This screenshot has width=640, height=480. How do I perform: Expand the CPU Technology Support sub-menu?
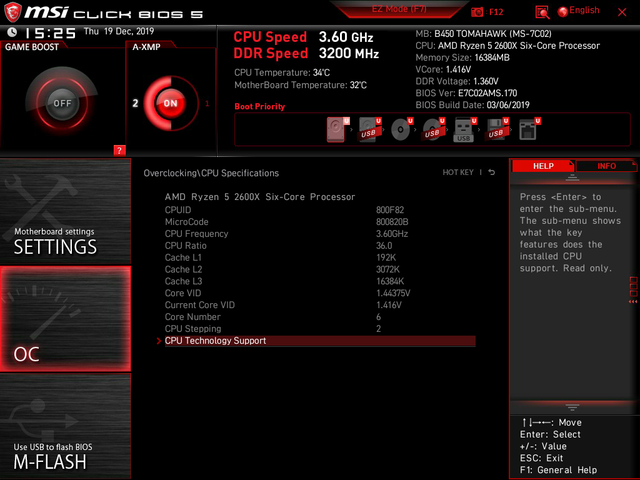[320, 341]
